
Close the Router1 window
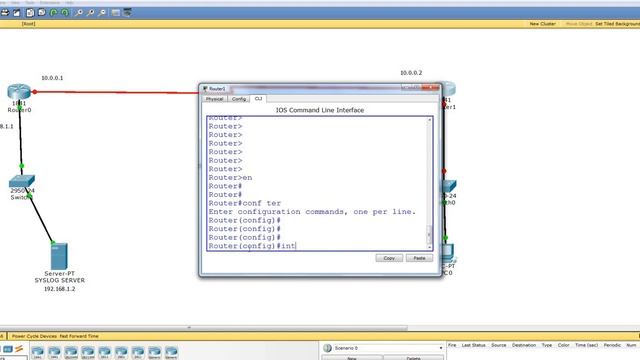[431, 87]
